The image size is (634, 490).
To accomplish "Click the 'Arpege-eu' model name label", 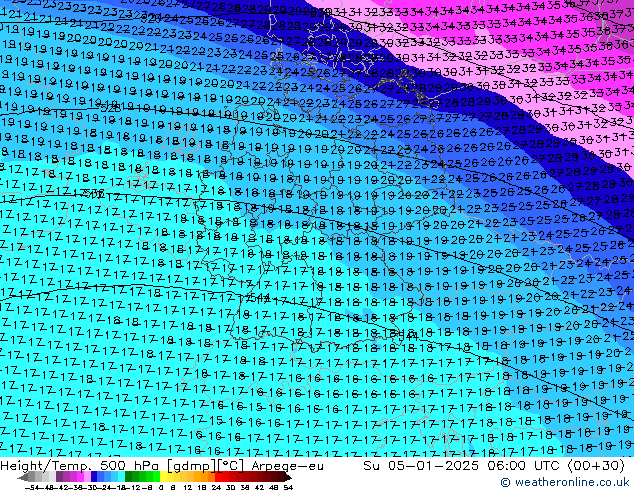I will coord(287,466).
